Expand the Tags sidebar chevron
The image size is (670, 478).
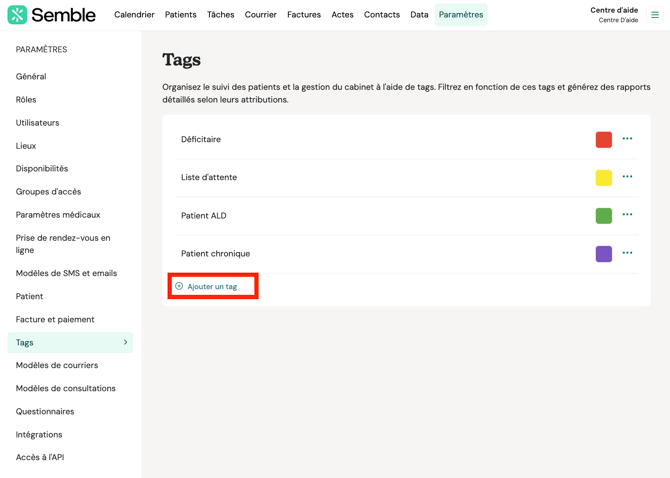125,343
